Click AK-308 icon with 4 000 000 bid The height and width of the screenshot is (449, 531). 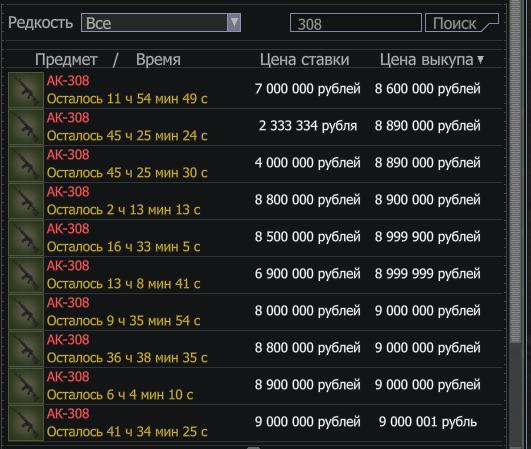[26, 164]
